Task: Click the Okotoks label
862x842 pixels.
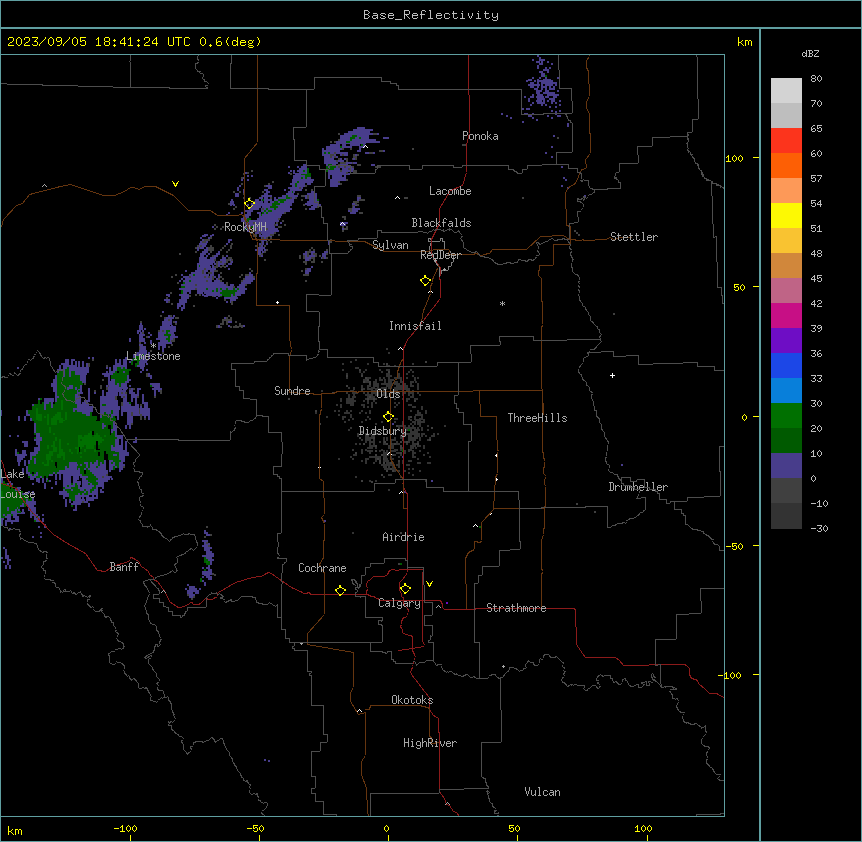Action: click(x=412, y=700)
